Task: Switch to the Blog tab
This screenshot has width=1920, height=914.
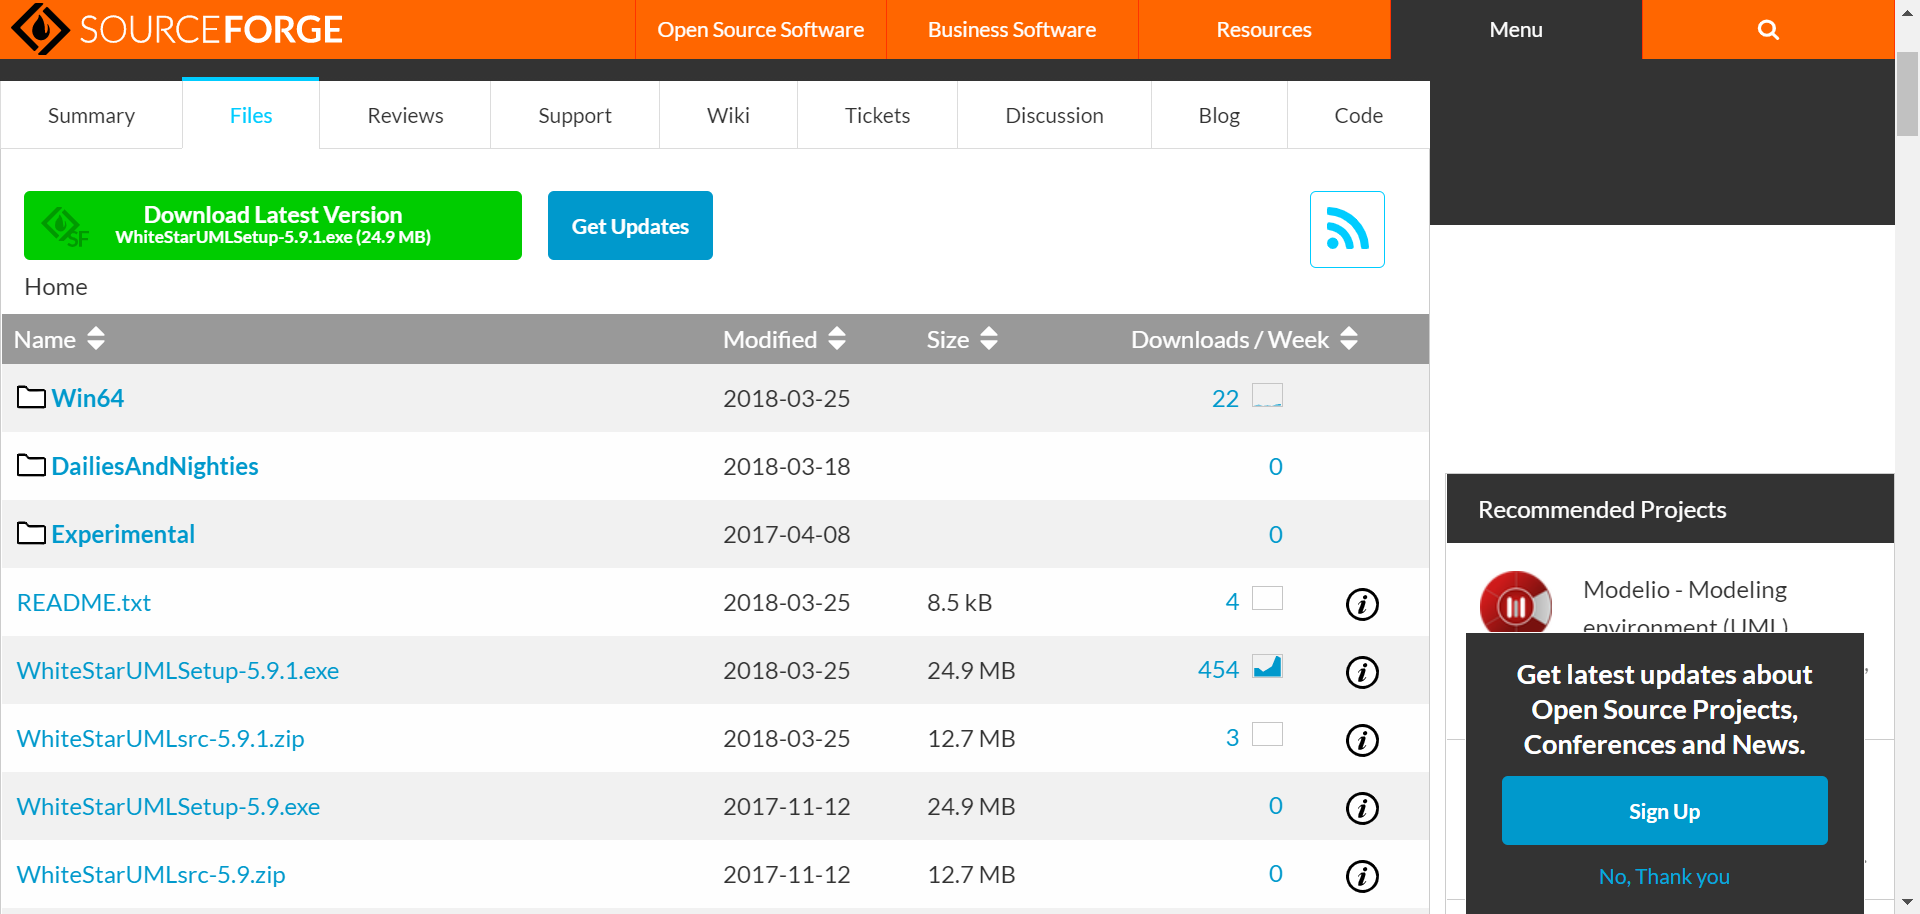Action: tap(1219, 115)
